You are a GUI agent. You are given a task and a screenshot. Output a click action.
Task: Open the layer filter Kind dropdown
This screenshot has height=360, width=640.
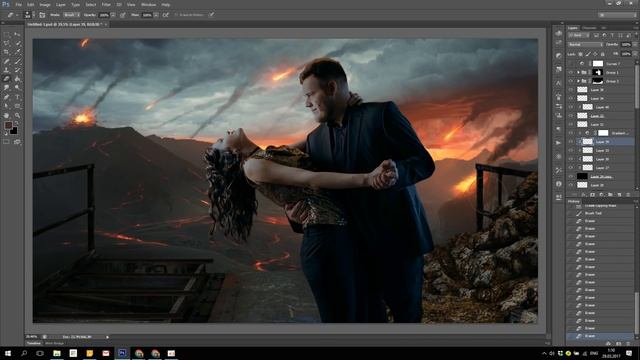point(578,36)
